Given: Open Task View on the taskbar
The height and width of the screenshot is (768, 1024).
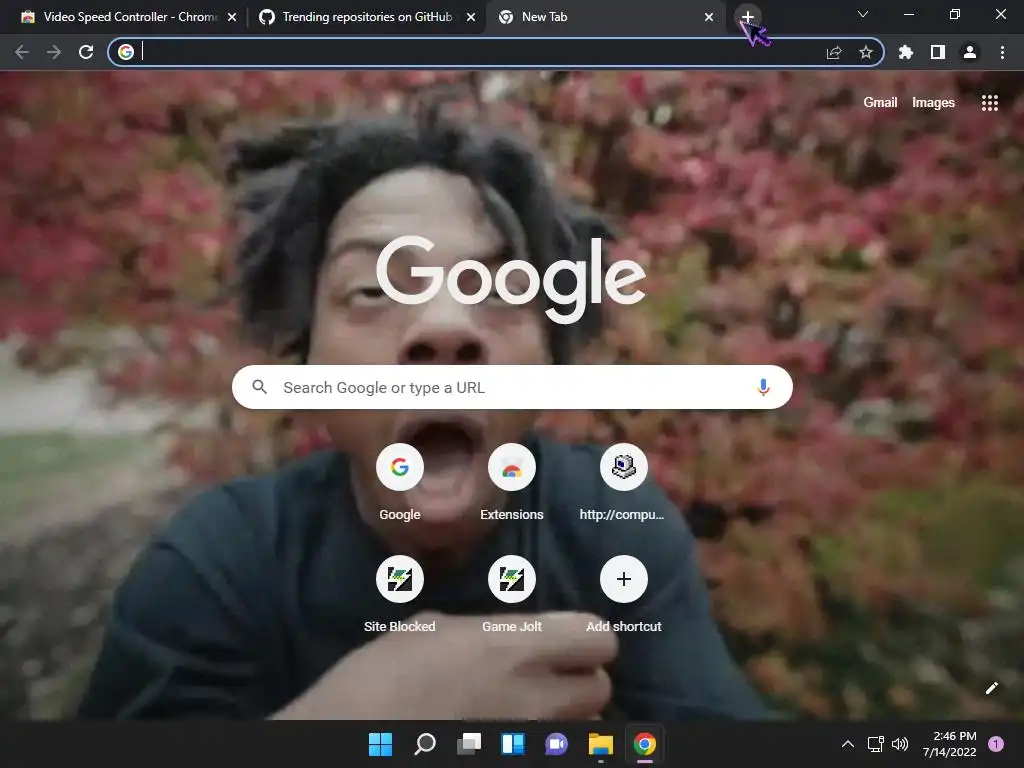Looking at the screenshot, I should pyautogui.click(x=469, y=744).
